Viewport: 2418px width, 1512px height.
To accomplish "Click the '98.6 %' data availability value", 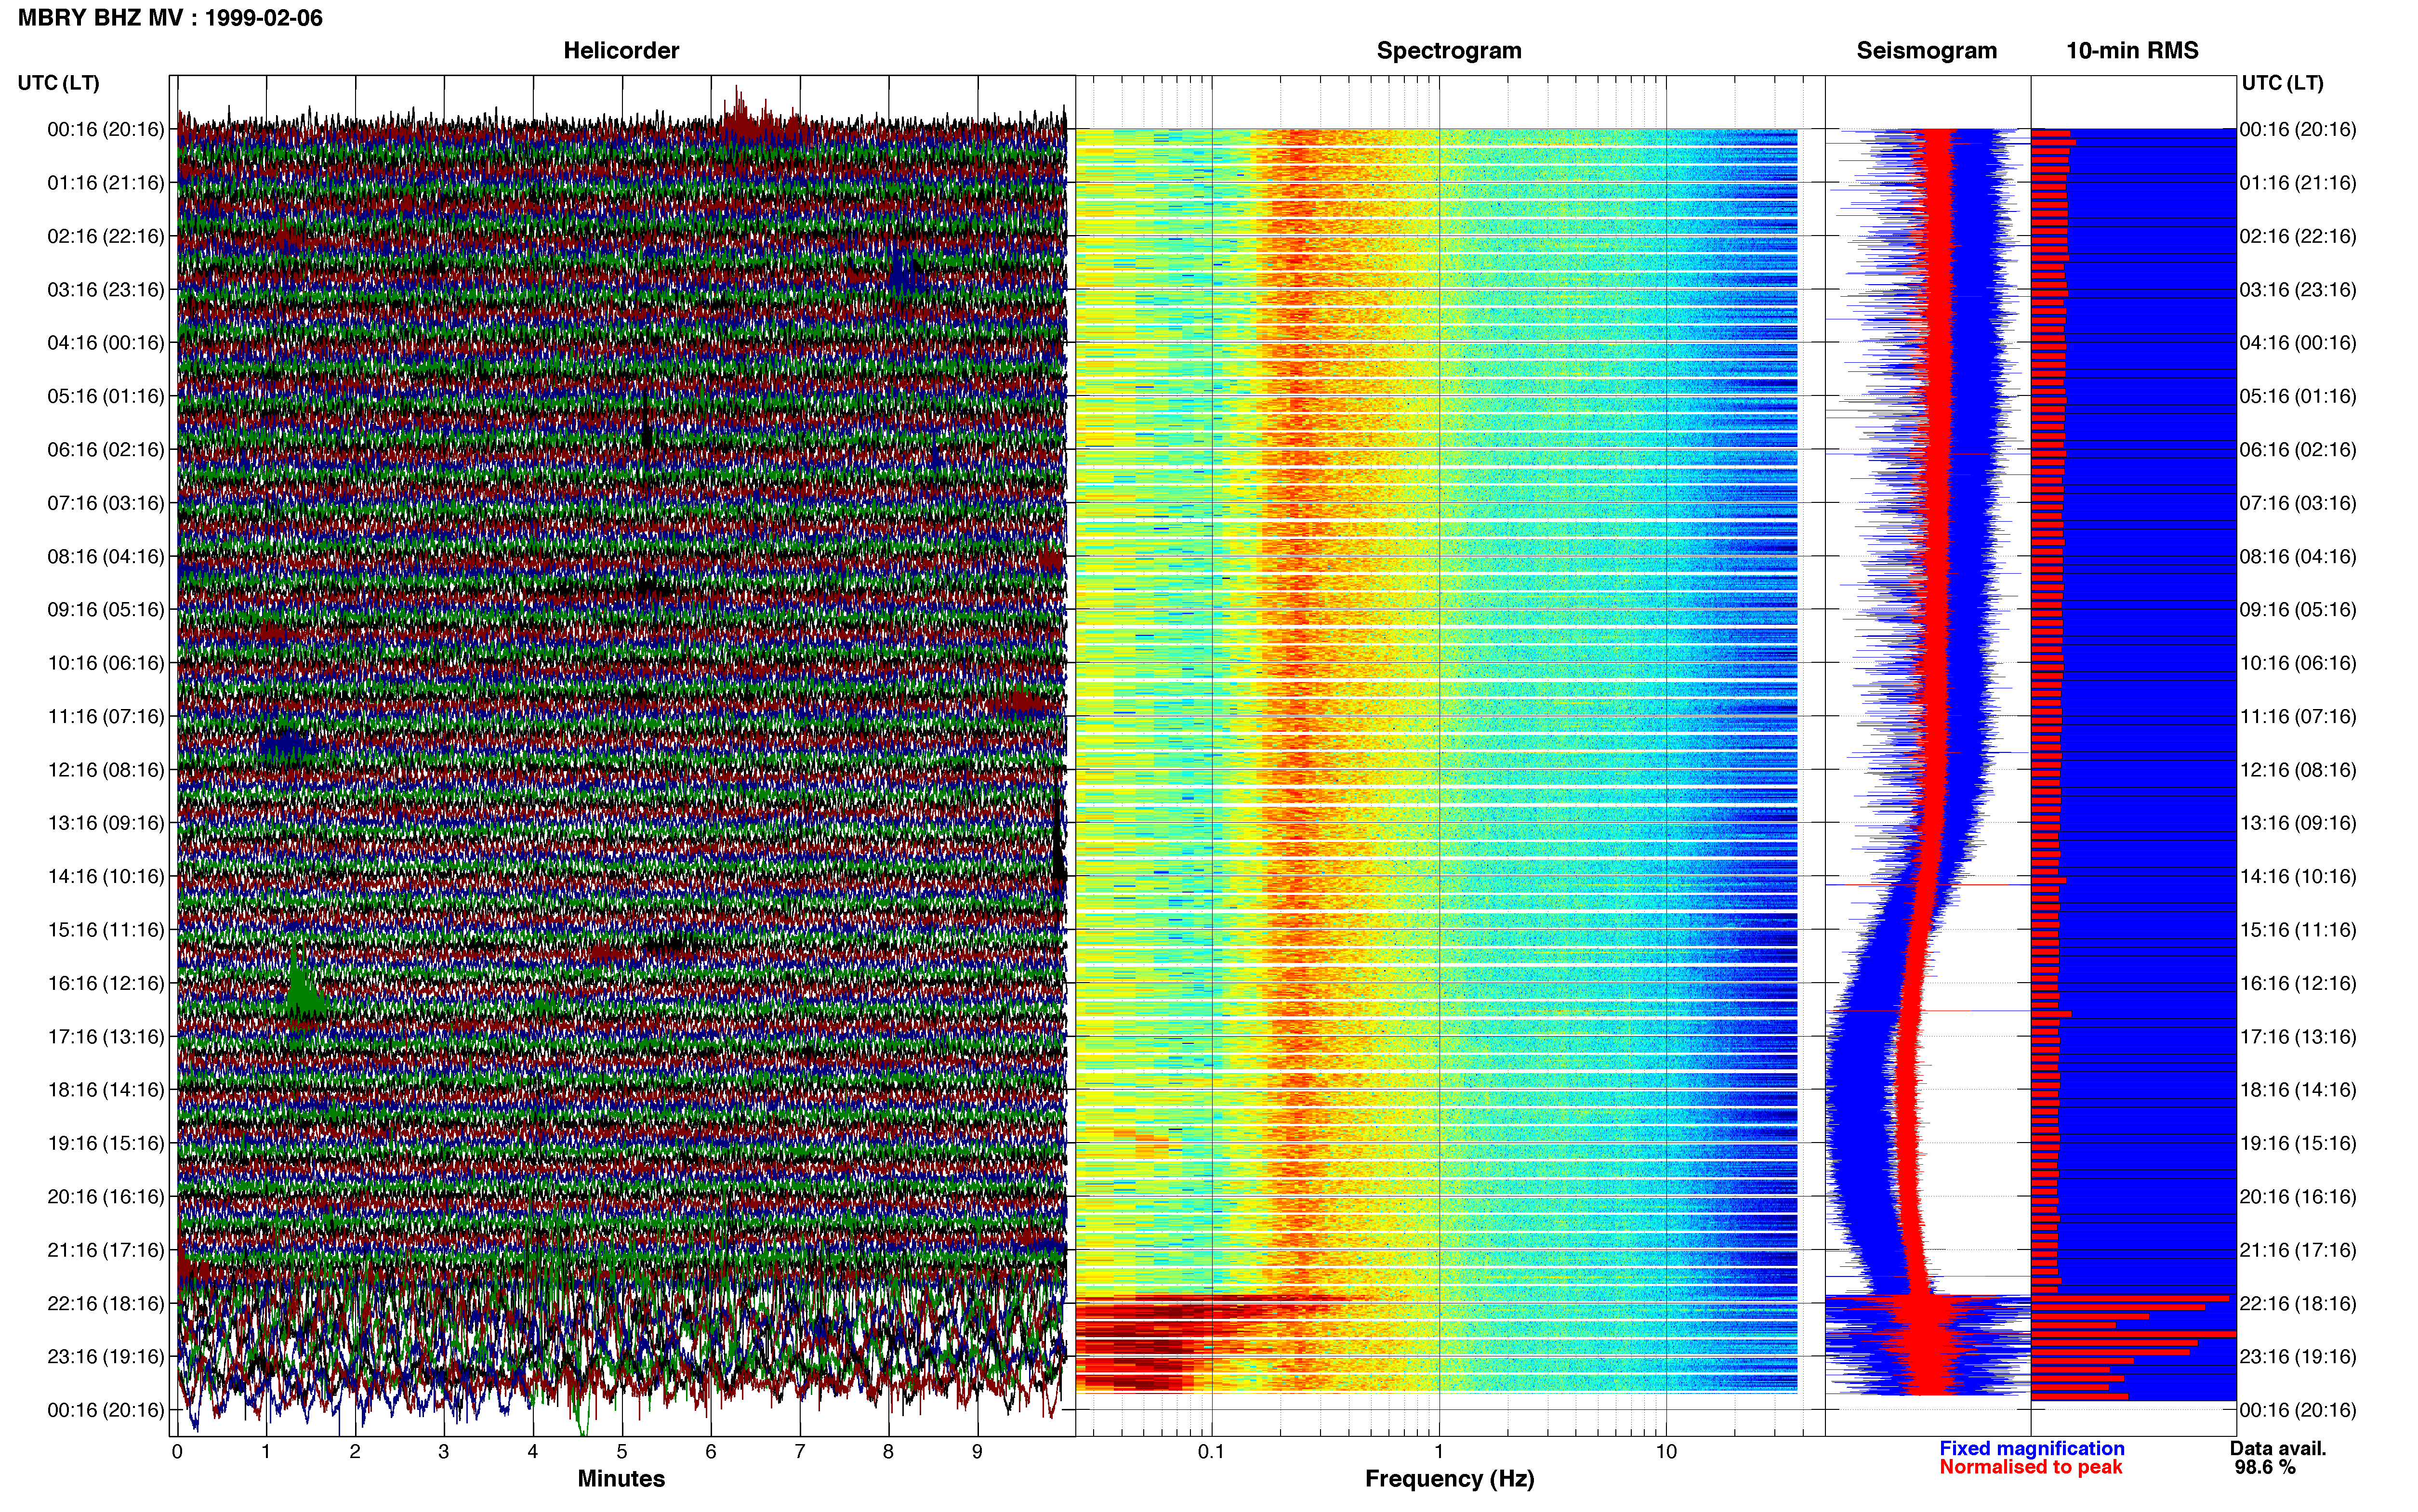I will 2265,1467.
